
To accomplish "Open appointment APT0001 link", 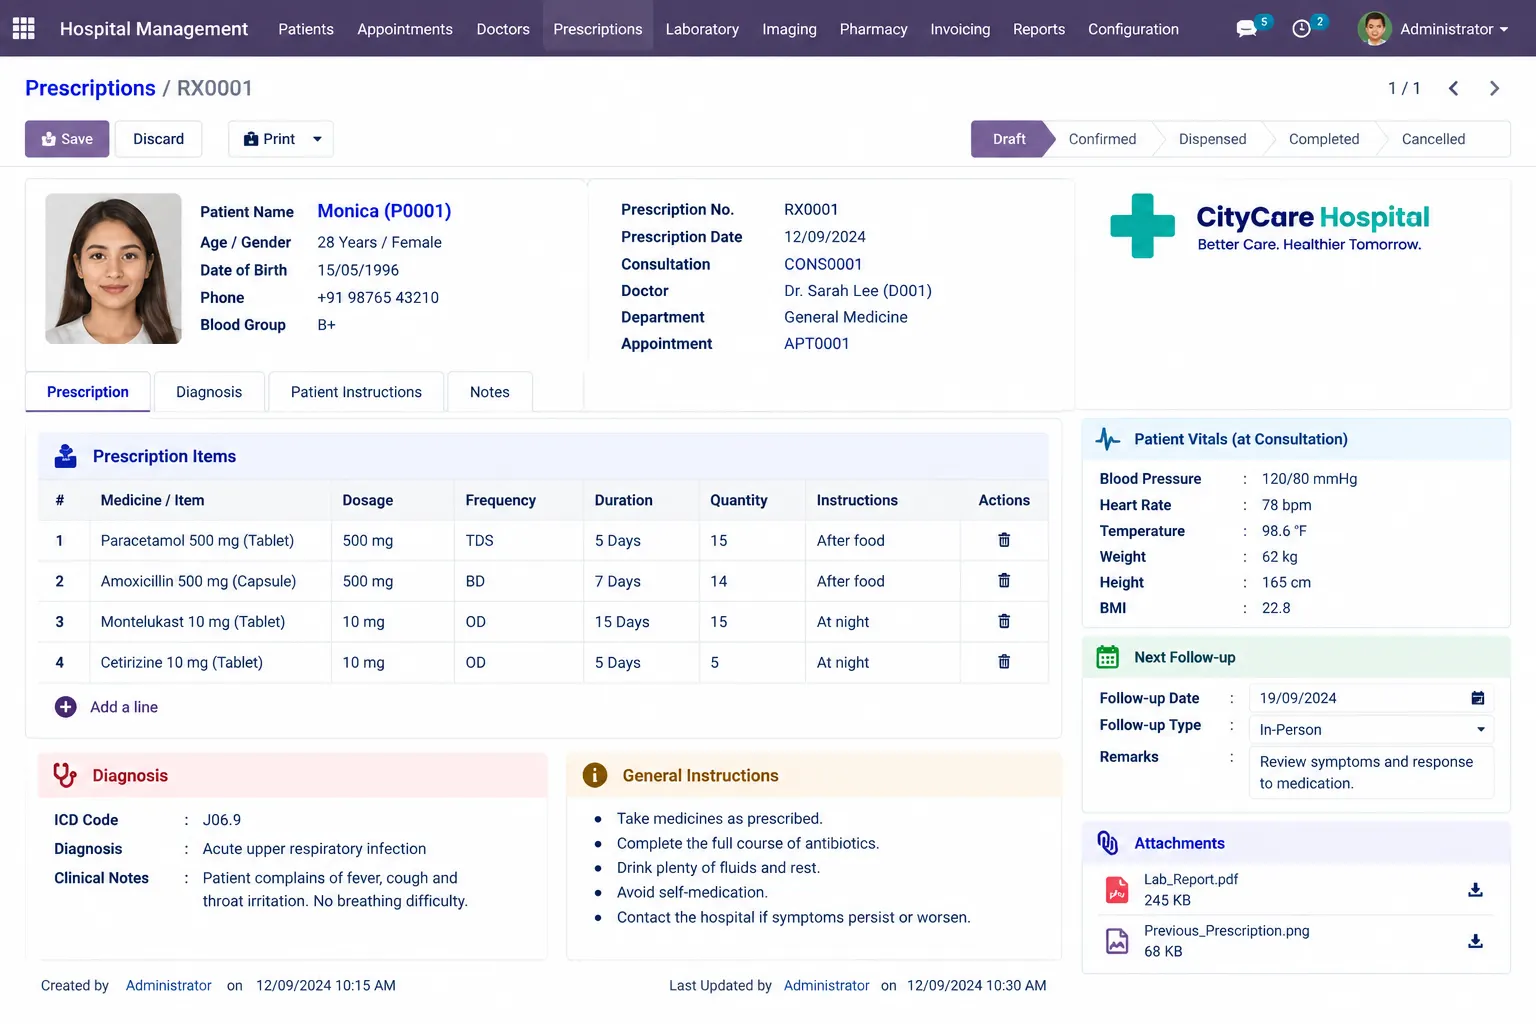I will click(816, 343).
